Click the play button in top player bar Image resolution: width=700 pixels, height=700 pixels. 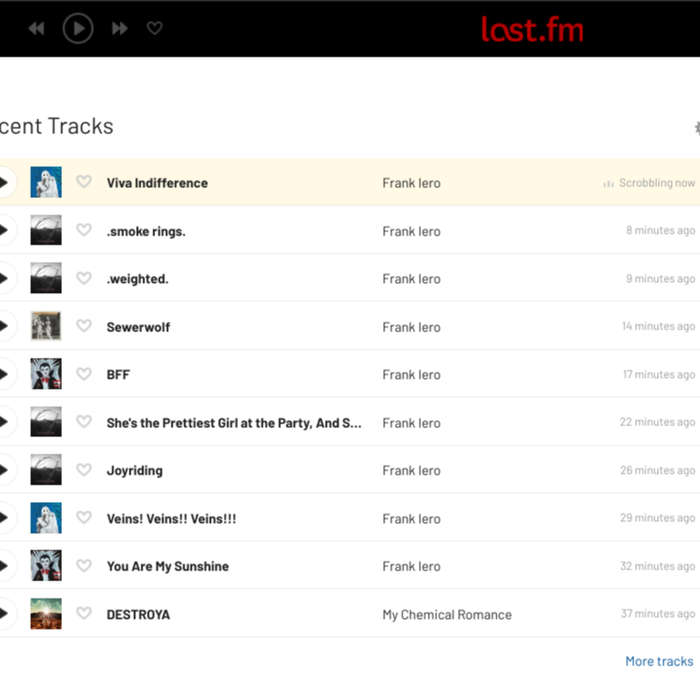(78, 28)
